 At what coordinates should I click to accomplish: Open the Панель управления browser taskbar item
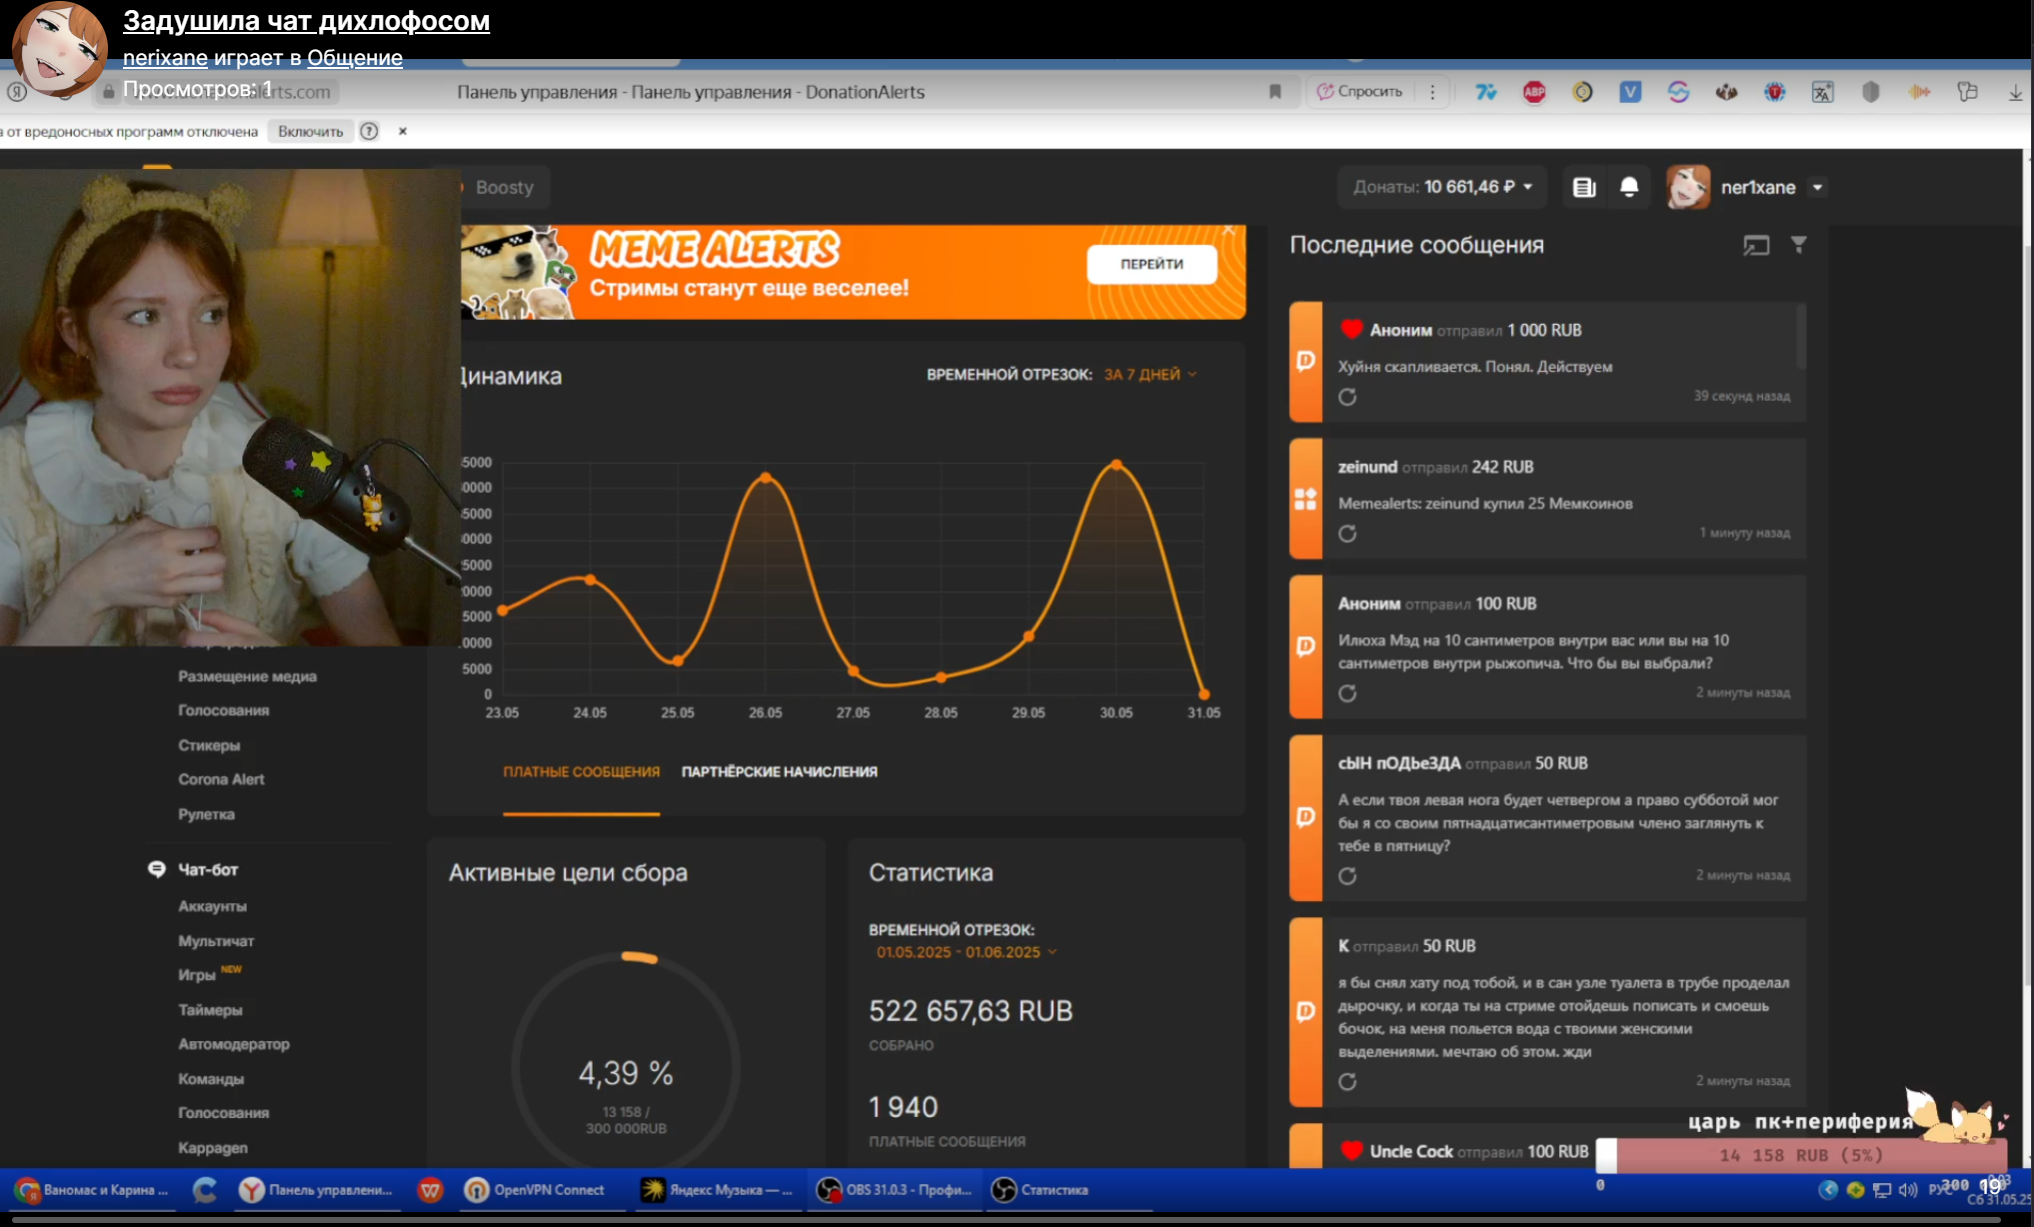317,1190
